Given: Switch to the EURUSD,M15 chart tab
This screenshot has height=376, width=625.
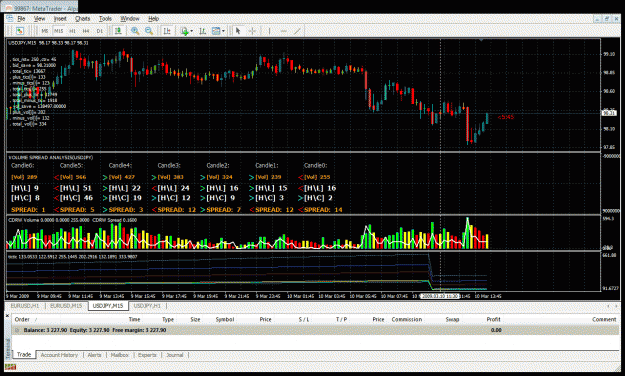Looking at the screenshot, I should click(66, 306).
